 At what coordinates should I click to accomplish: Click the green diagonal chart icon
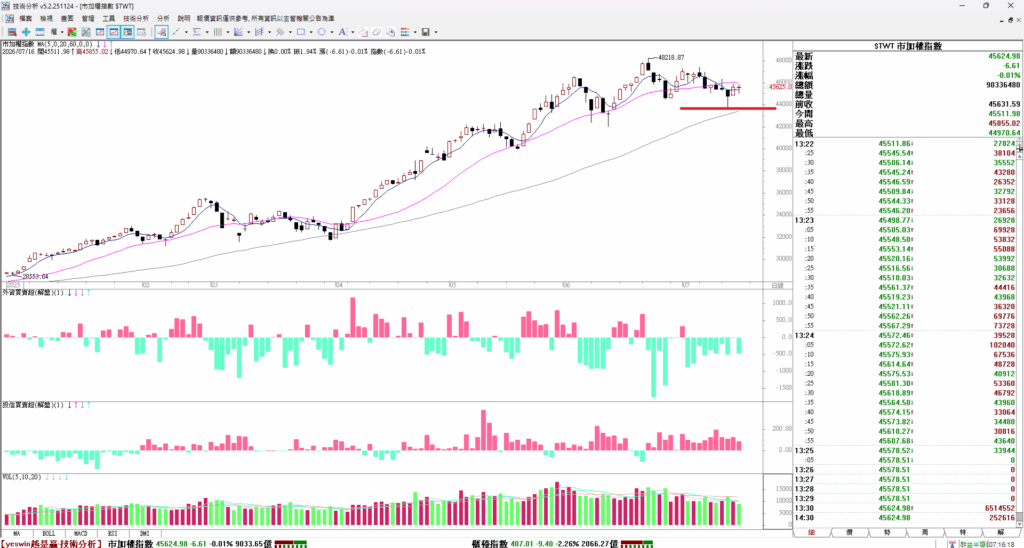86,31
